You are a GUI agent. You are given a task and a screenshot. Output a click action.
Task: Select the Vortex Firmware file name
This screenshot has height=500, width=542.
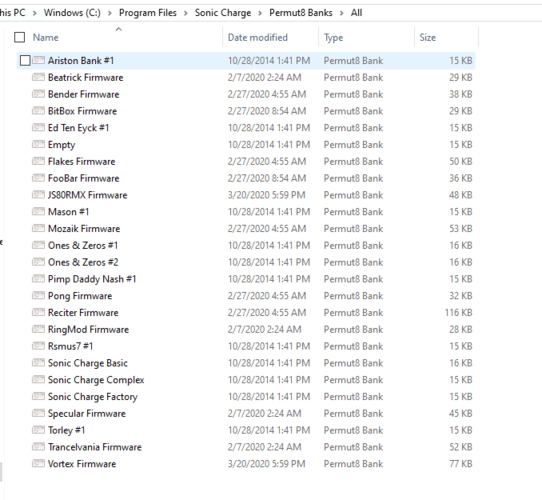click(x=82, y=464)
